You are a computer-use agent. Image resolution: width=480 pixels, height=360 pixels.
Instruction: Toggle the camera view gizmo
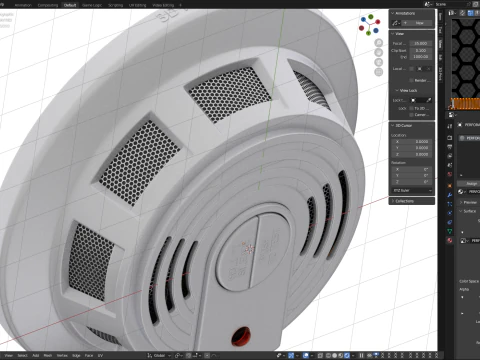point(379,62)
